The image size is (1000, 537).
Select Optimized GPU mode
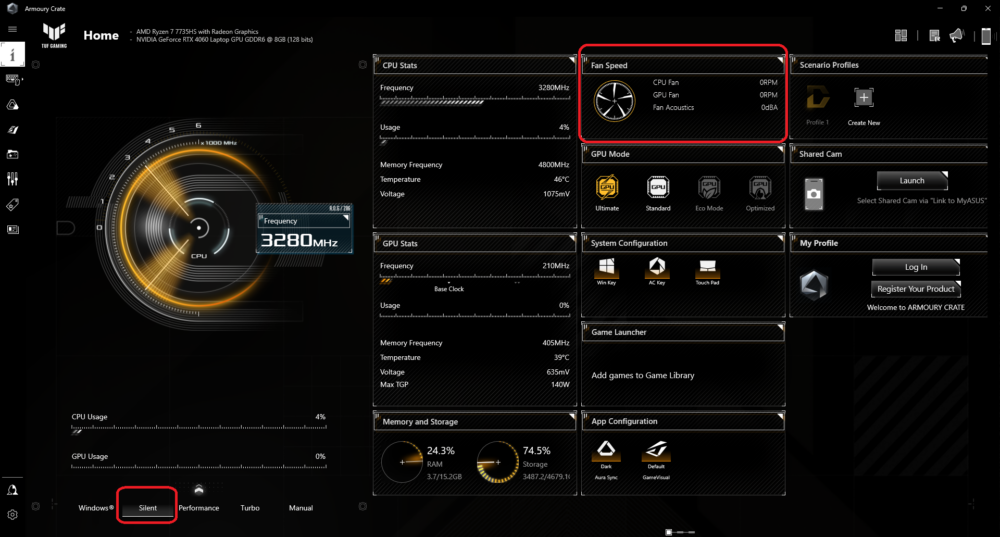coord(760,193)
